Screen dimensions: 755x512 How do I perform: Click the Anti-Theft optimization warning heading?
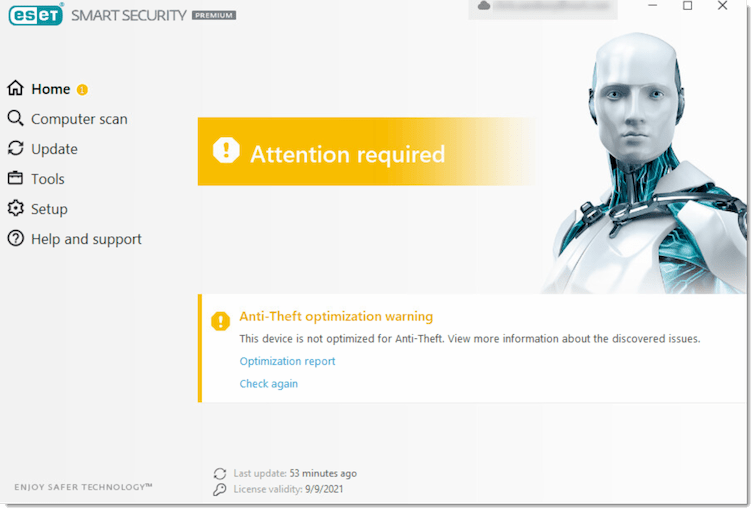click(336, 316)
